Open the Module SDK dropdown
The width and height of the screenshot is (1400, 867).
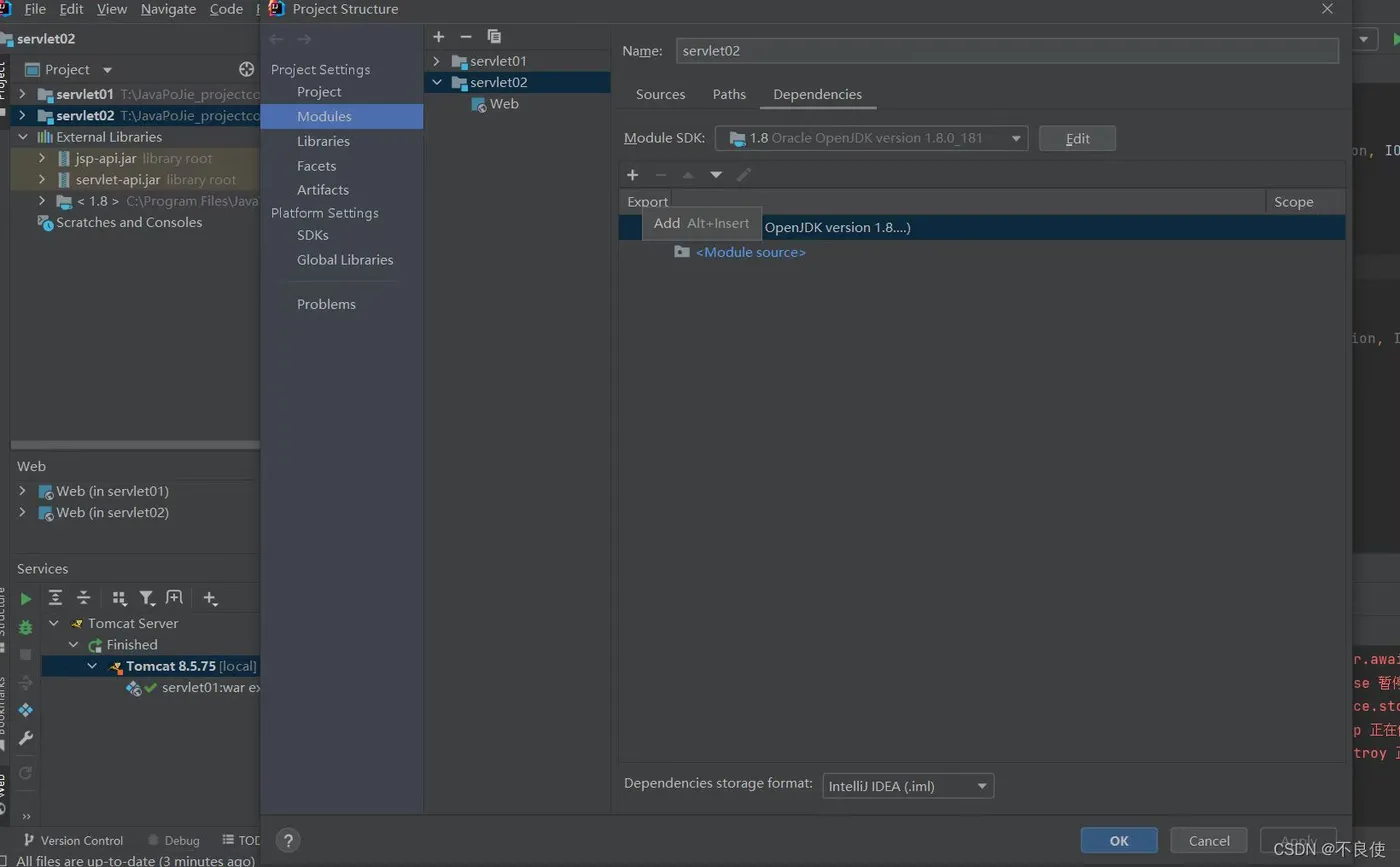[871, 138]
